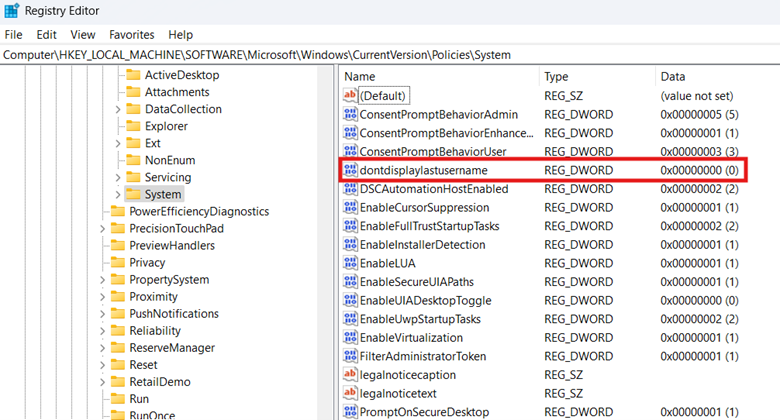Screen dimensions: 780x420
Task: Click the string icon beside legalnoticecaption
Action: click(350, 375)
